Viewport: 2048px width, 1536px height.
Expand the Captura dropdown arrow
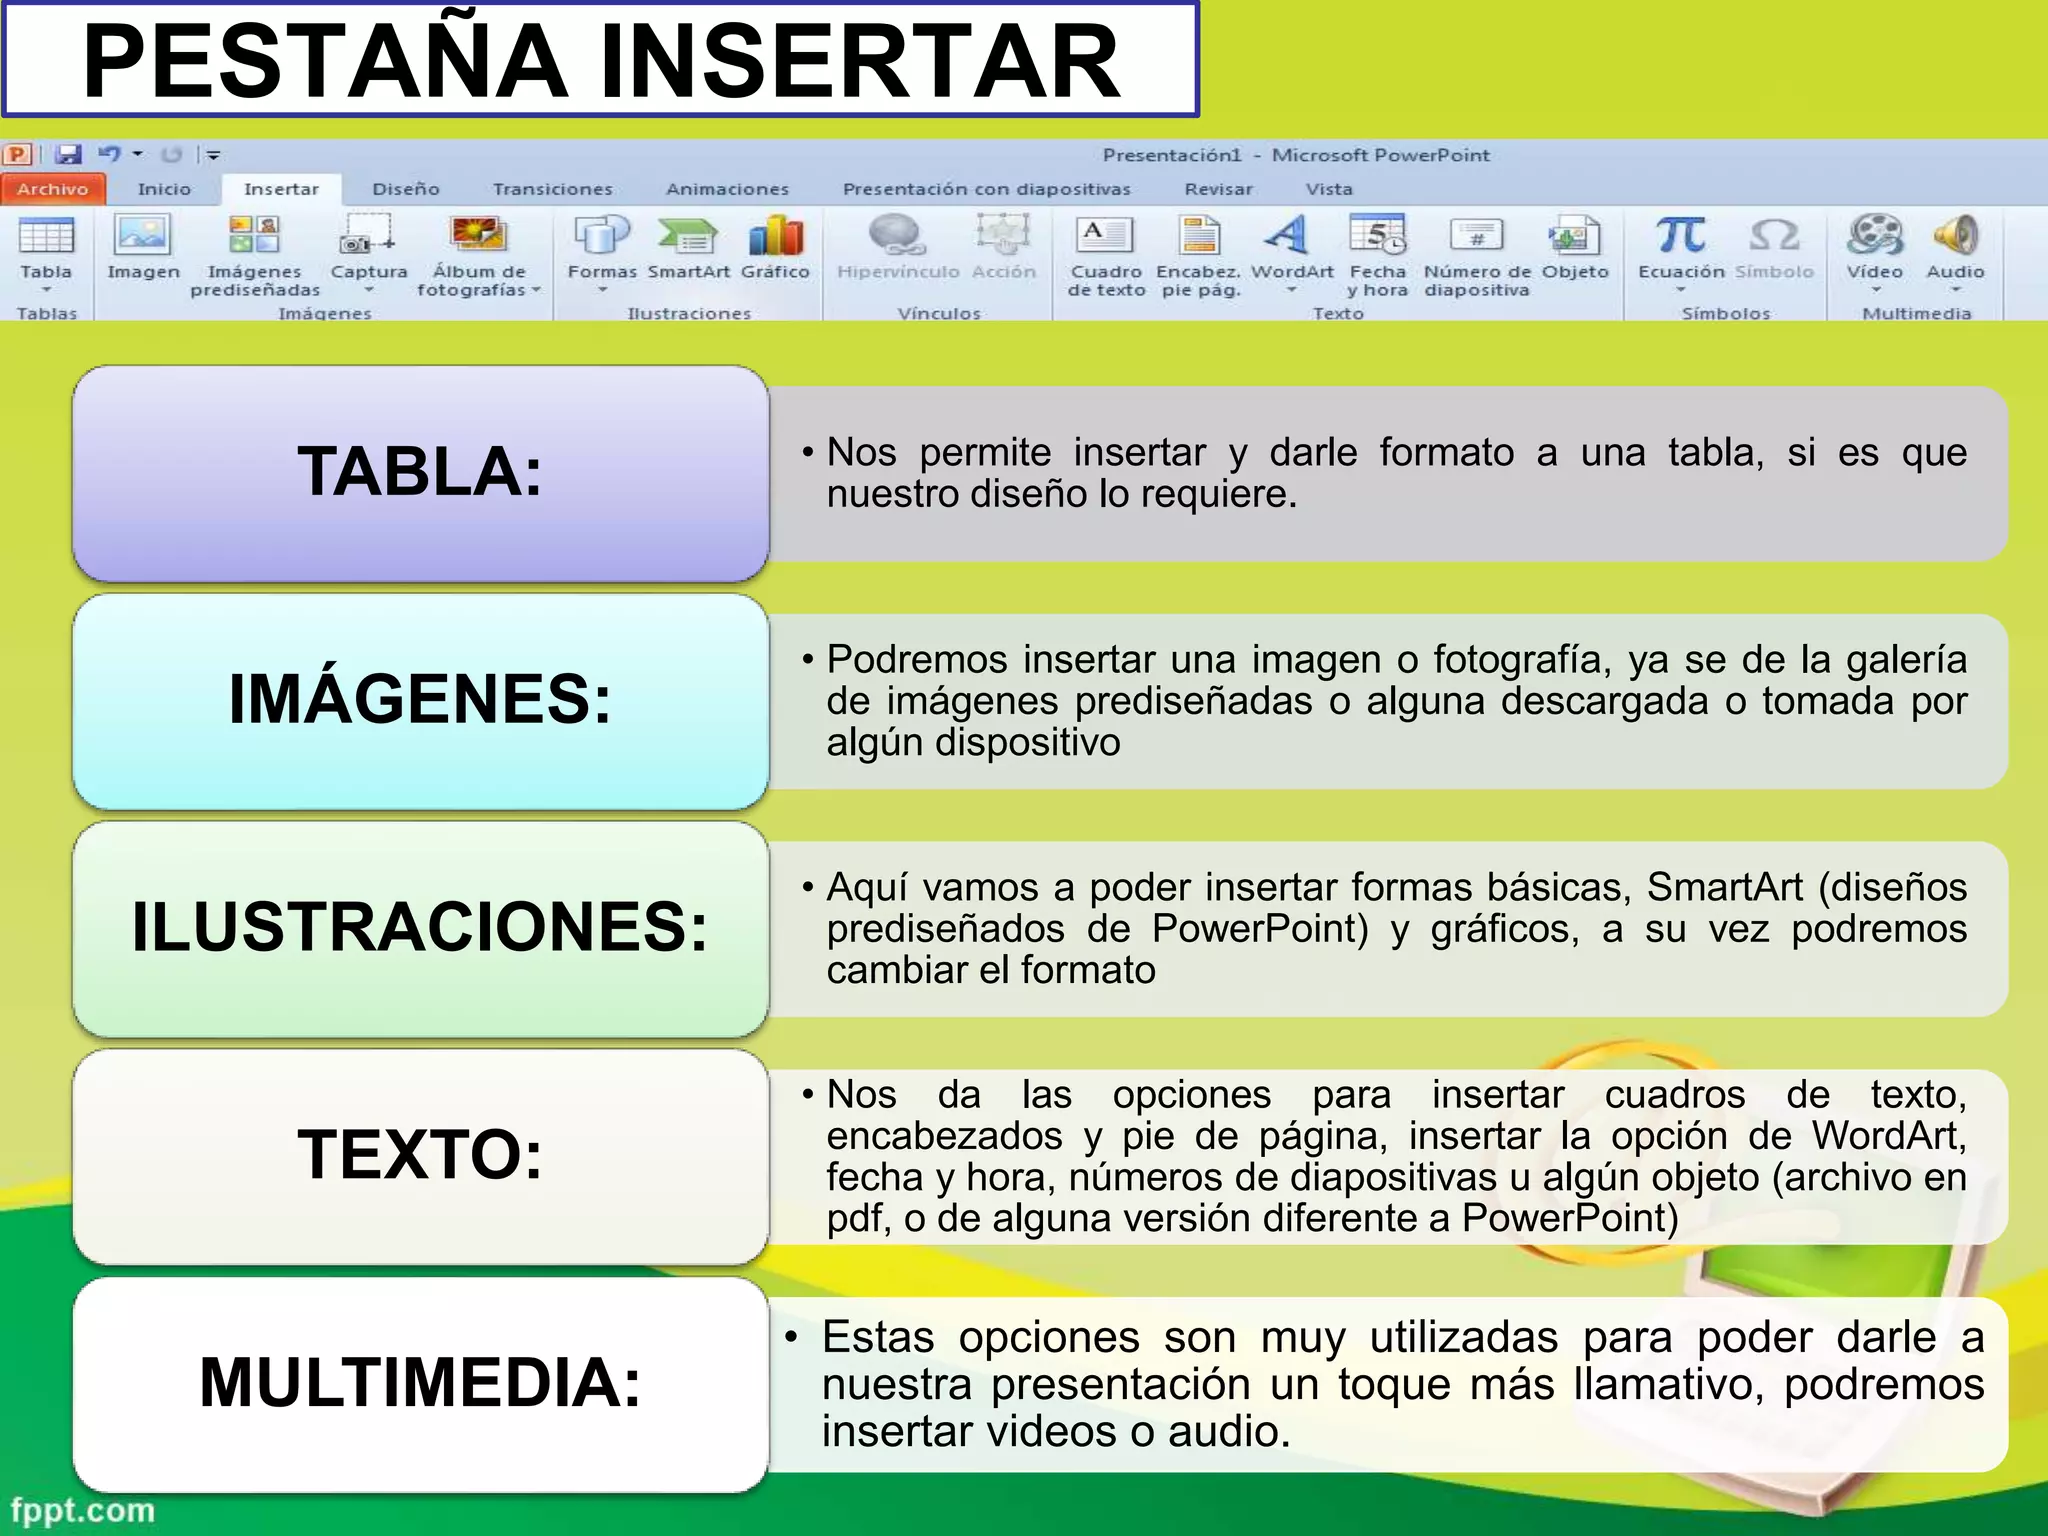coord(368,290)
